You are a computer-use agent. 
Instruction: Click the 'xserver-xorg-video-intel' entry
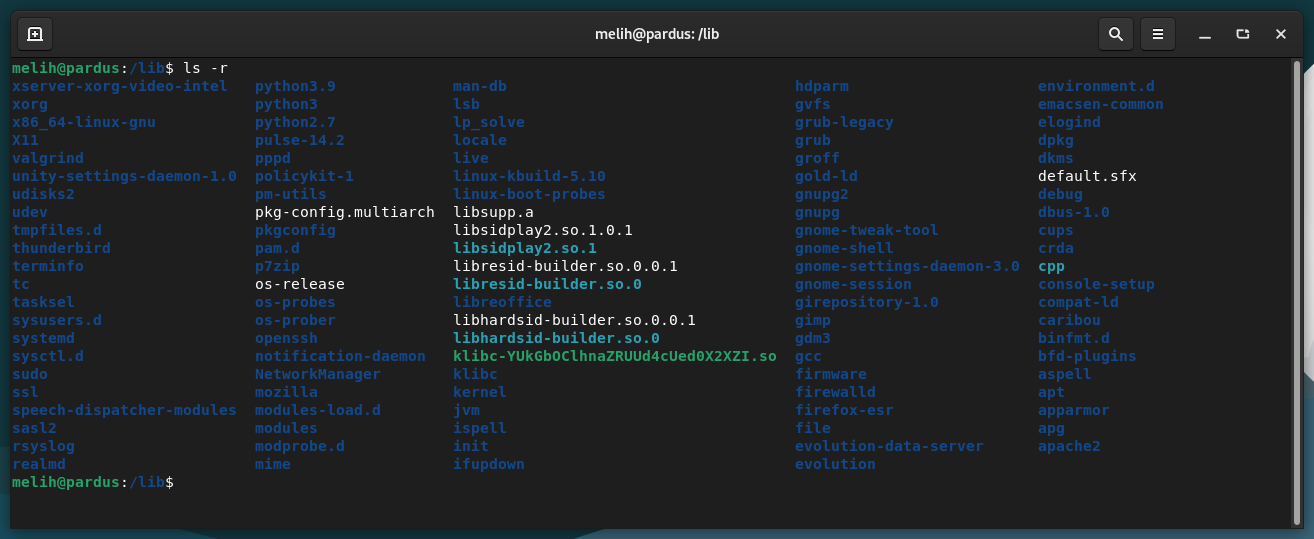coord(120,86)
